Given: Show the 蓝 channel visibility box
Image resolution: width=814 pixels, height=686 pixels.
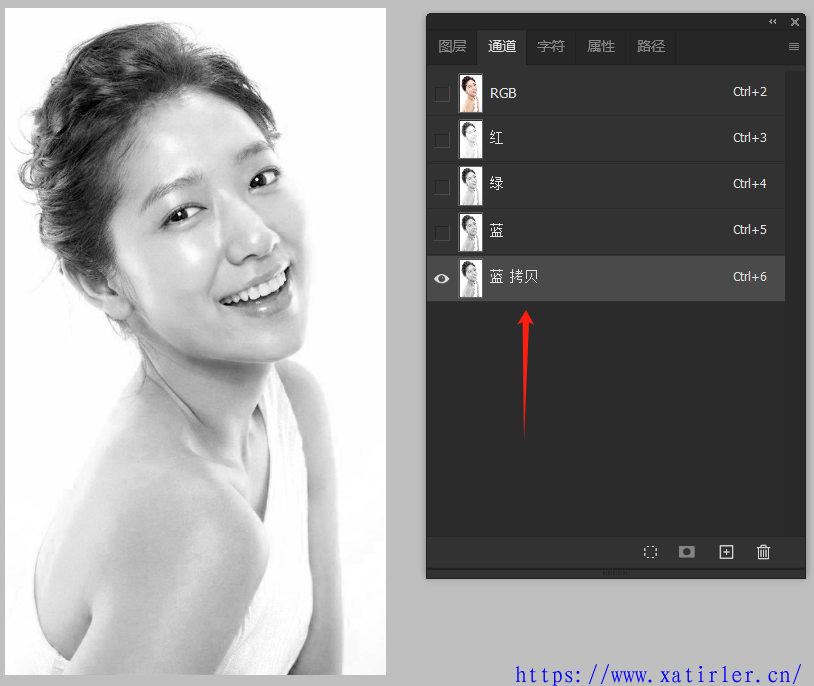Looking at the screenshot, I should tap(442, 232).
